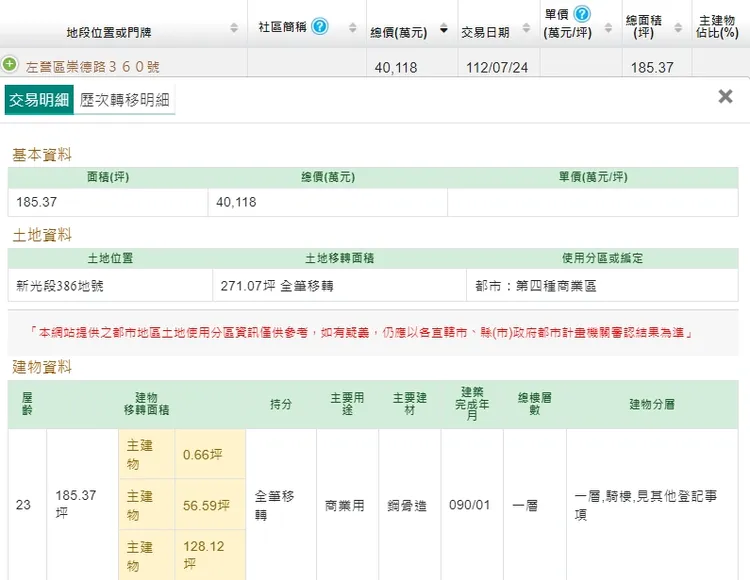Click 建築完成年月 column header

[472, 404]
